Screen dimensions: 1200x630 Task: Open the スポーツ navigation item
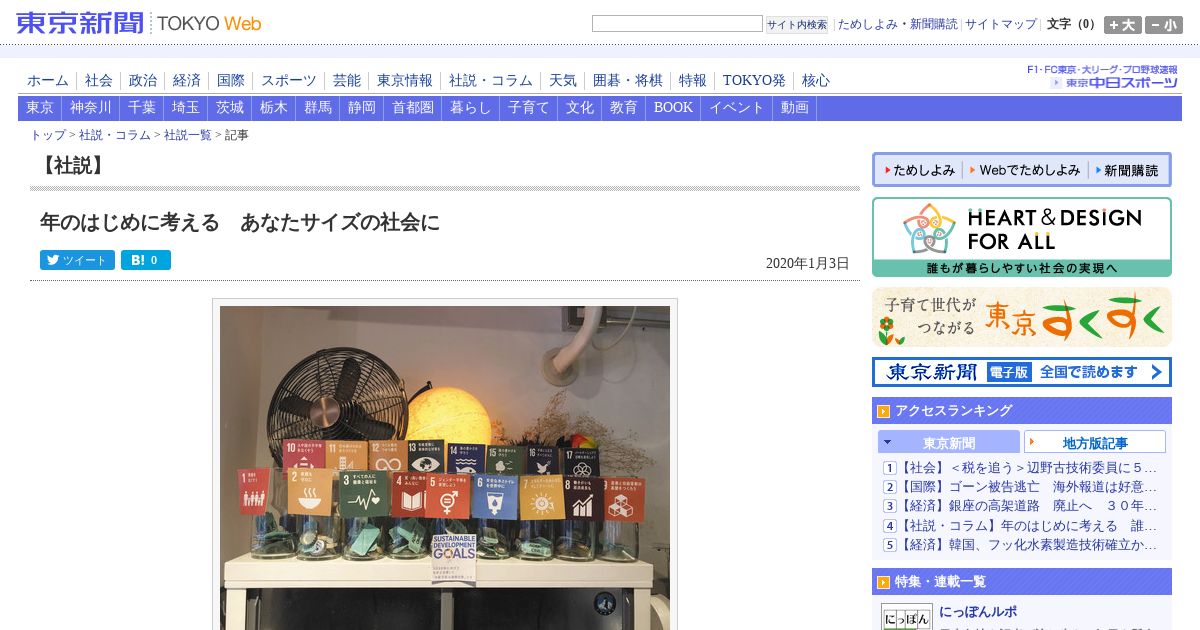point(289,81)
